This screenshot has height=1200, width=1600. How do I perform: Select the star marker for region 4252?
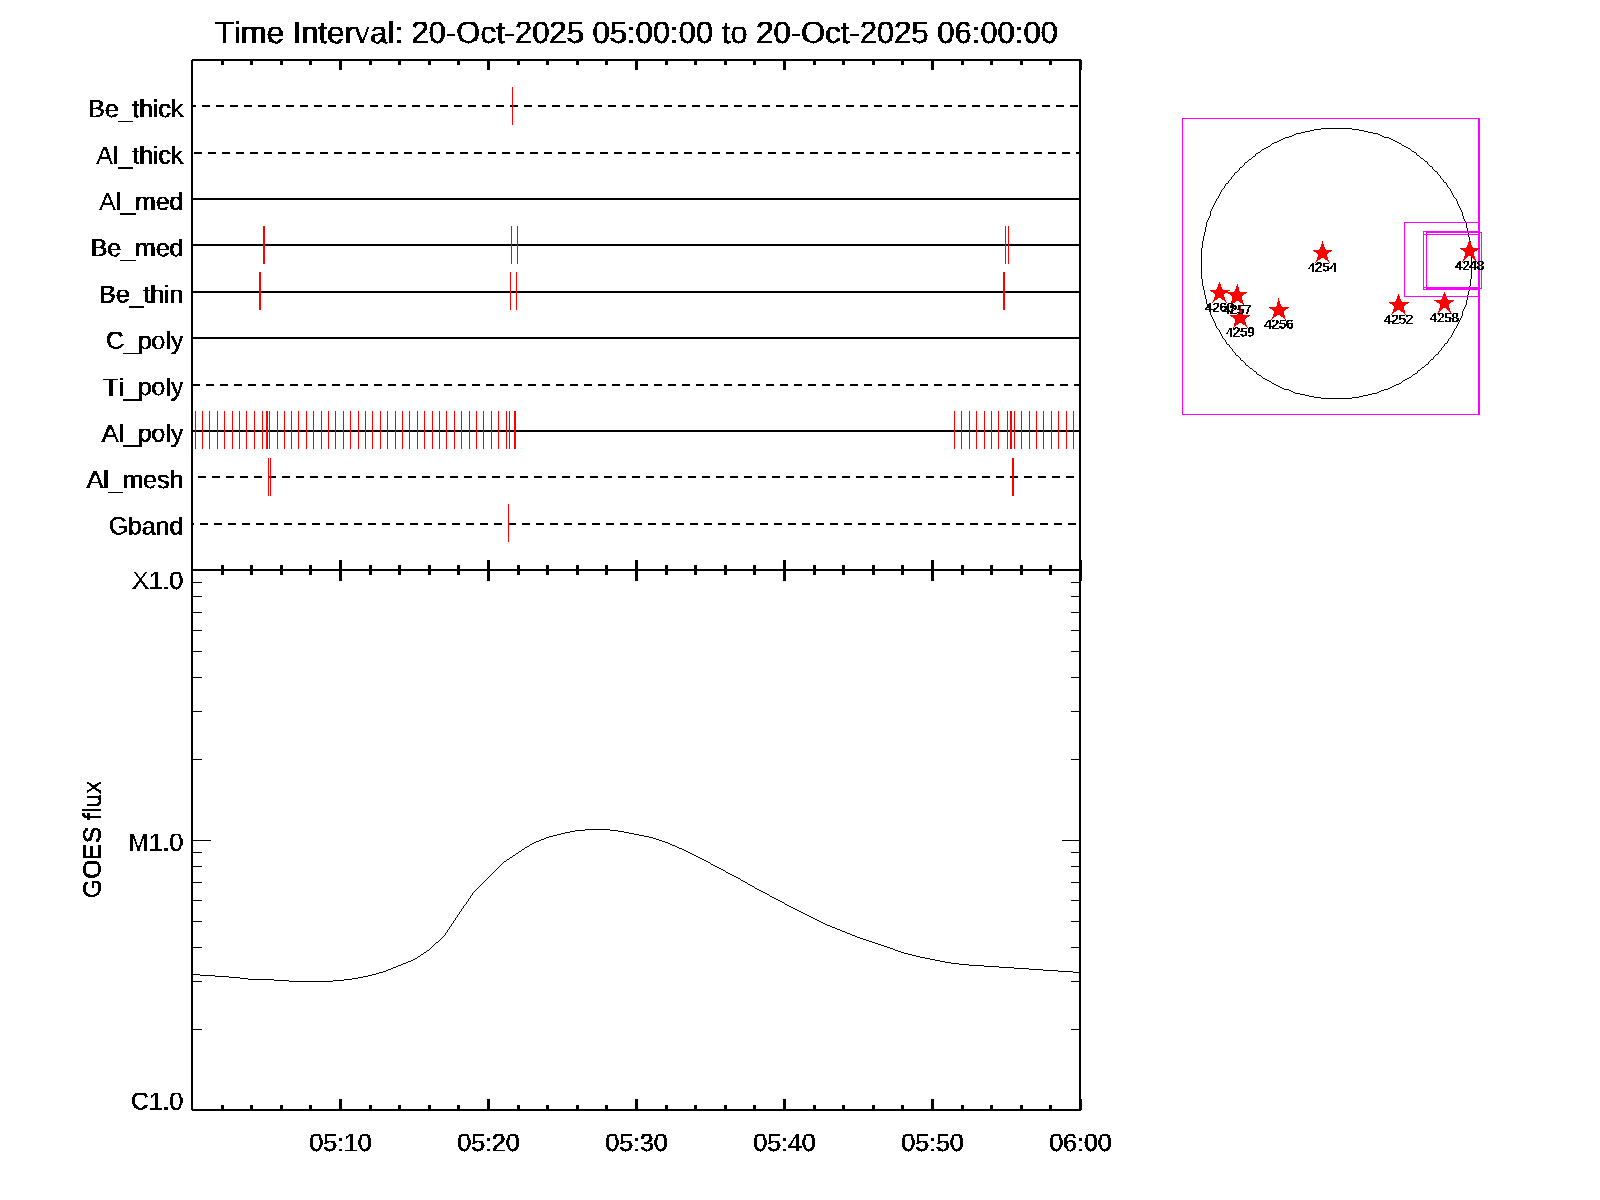[1398, 305]
